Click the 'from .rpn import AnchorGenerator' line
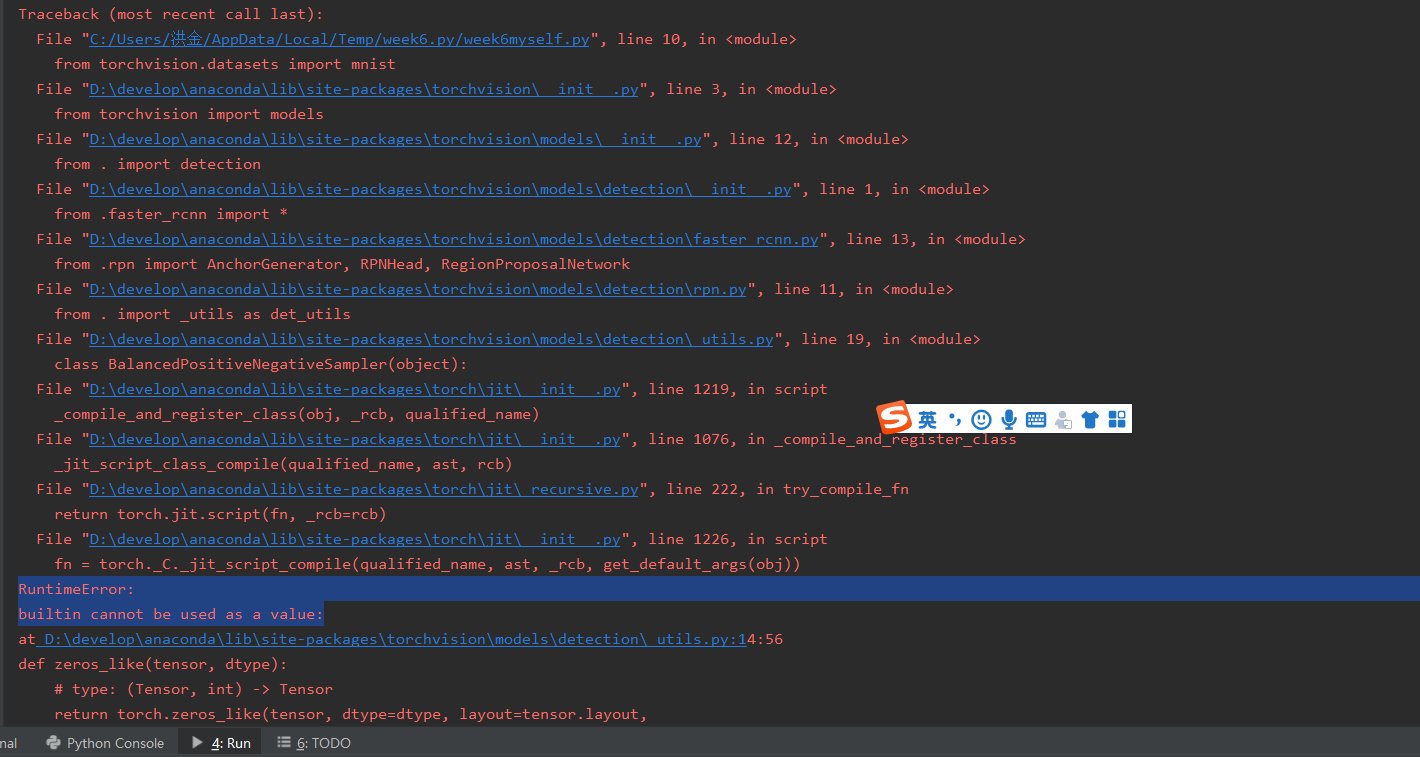 point(342,264)
